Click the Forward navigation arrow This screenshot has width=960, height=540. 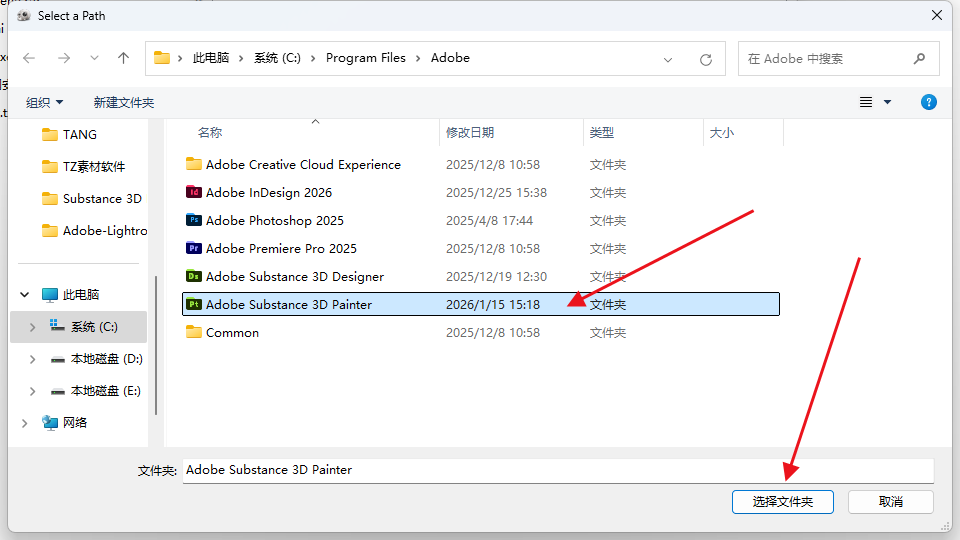click(x=64, y=58)
